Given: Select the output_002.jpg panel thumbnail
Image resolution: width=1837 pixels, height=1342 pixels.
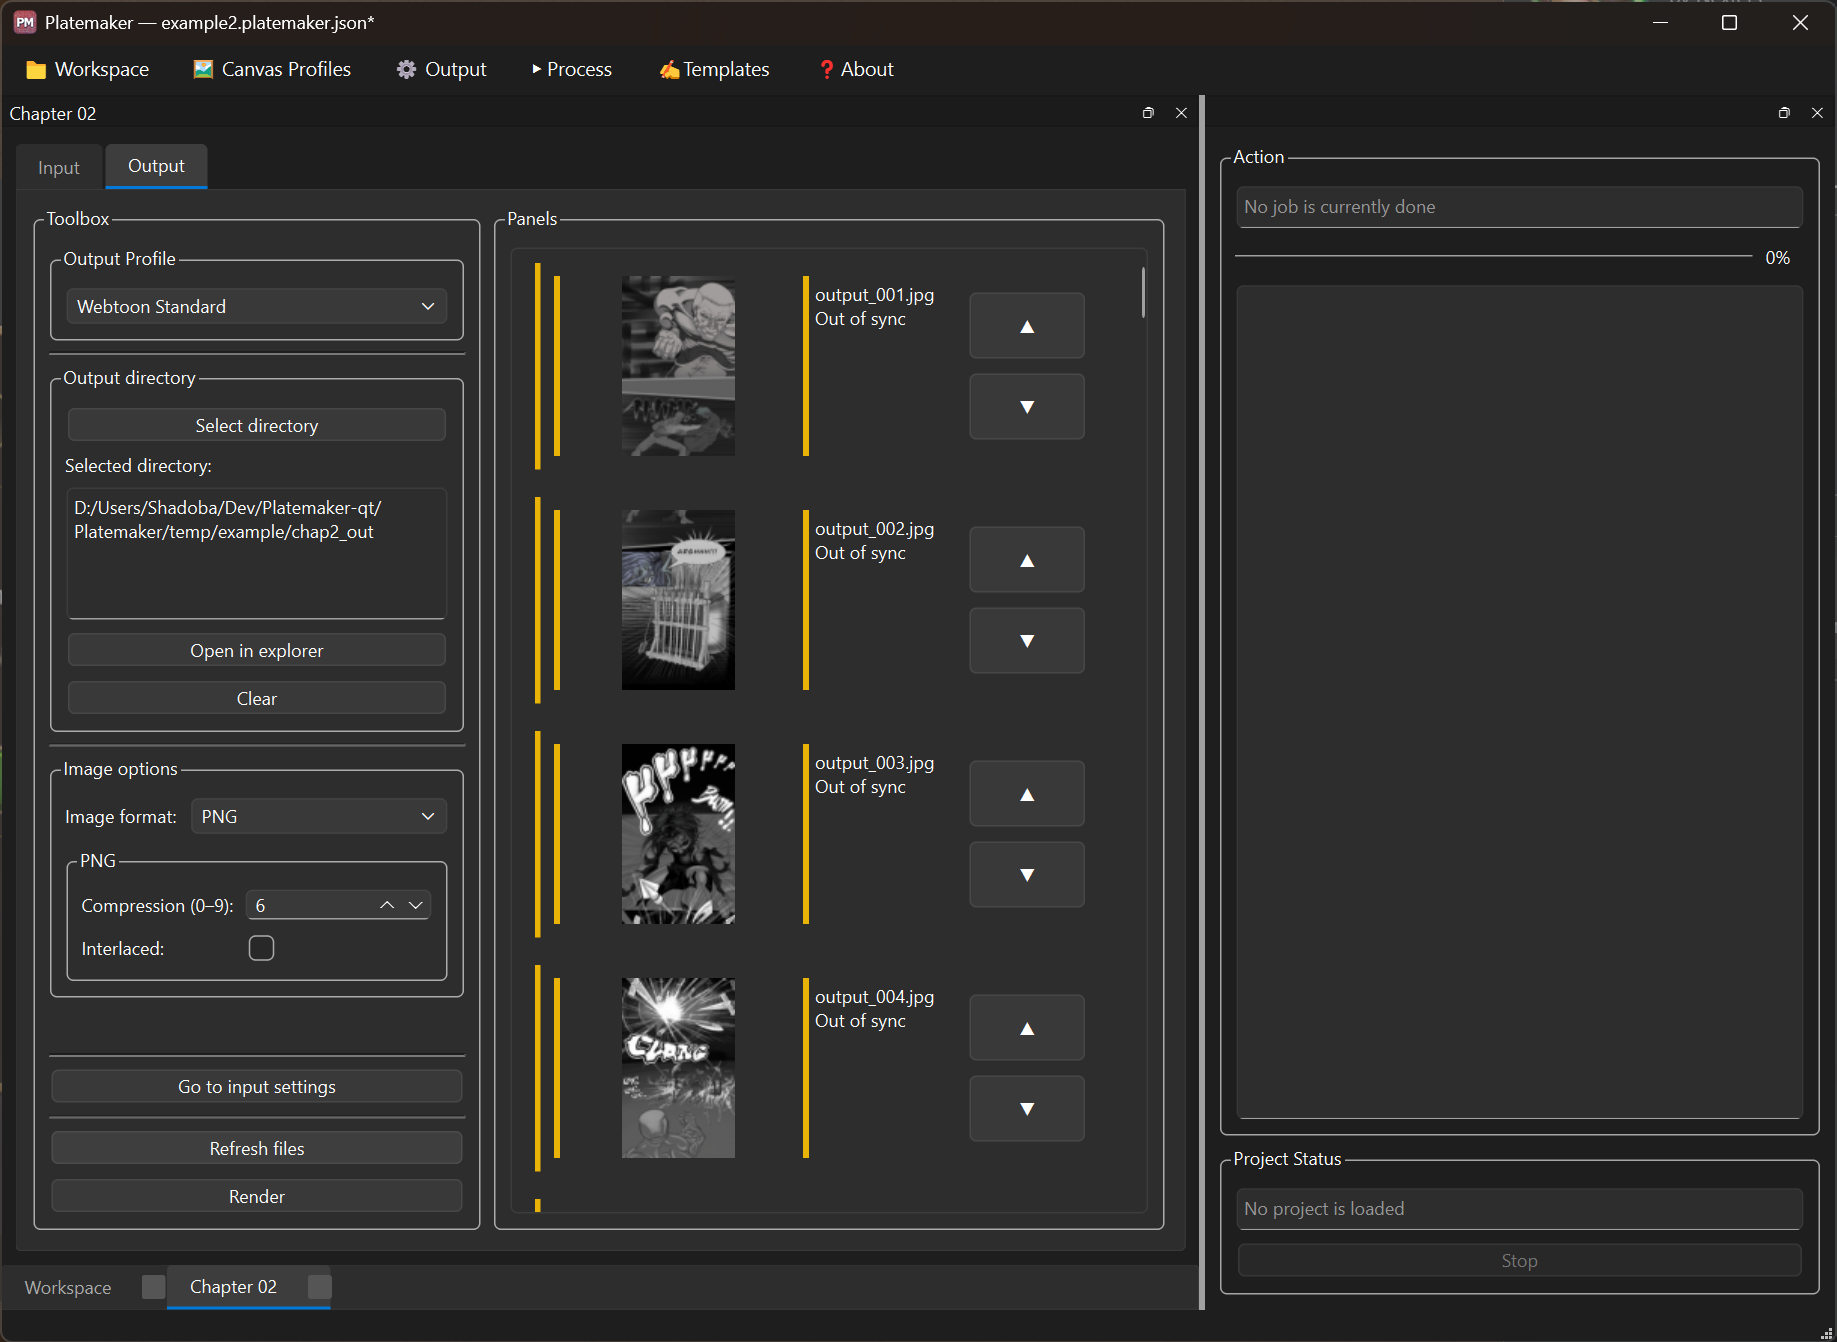Looking at the screenshot, I should pos(678,600).
